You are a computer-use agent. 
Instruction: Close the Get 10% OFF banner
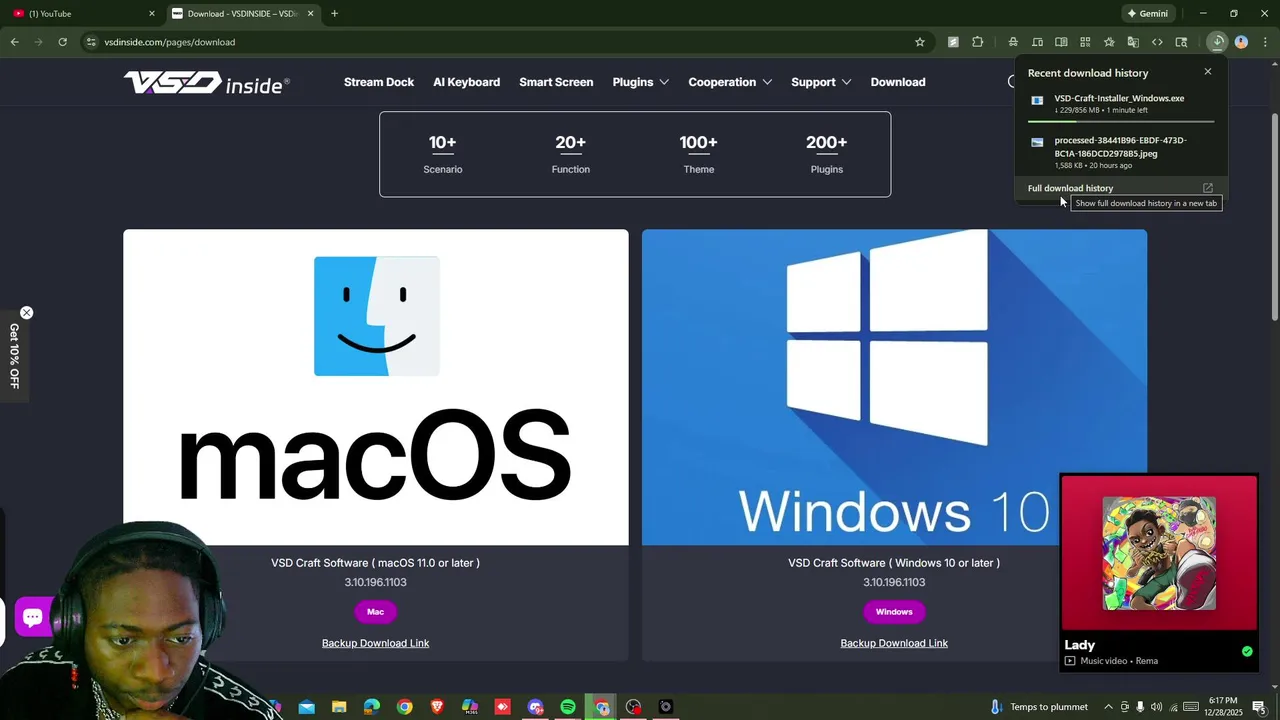point(27,313)
